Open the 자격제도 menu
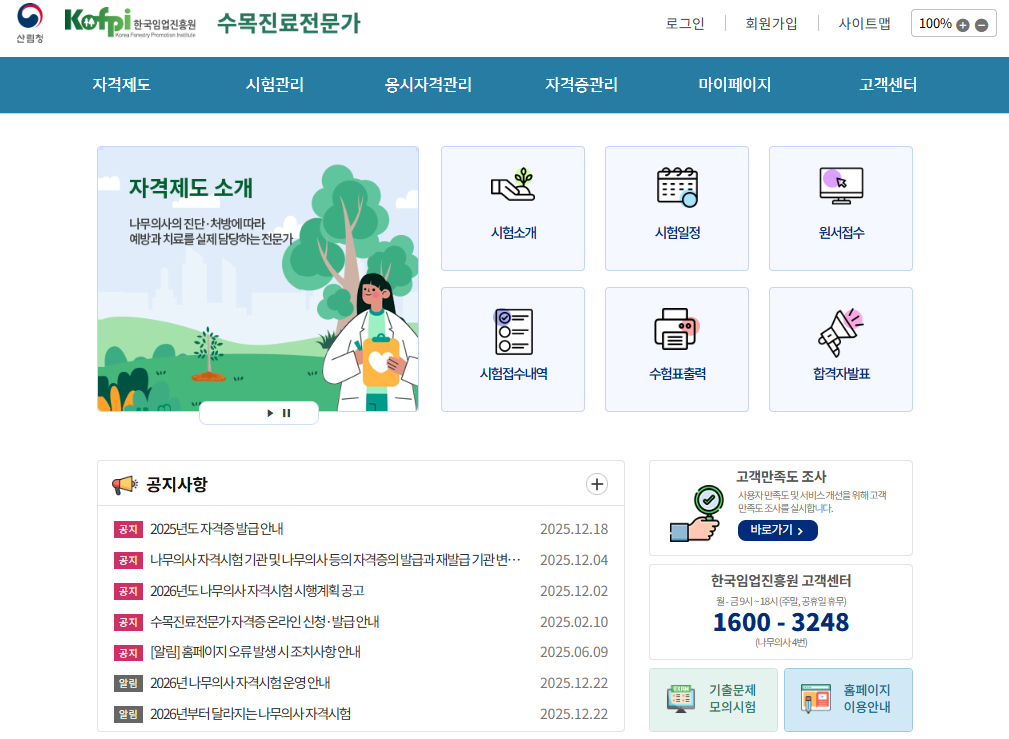The height and width of the screenshot is (739, 1009). [121, 85]
